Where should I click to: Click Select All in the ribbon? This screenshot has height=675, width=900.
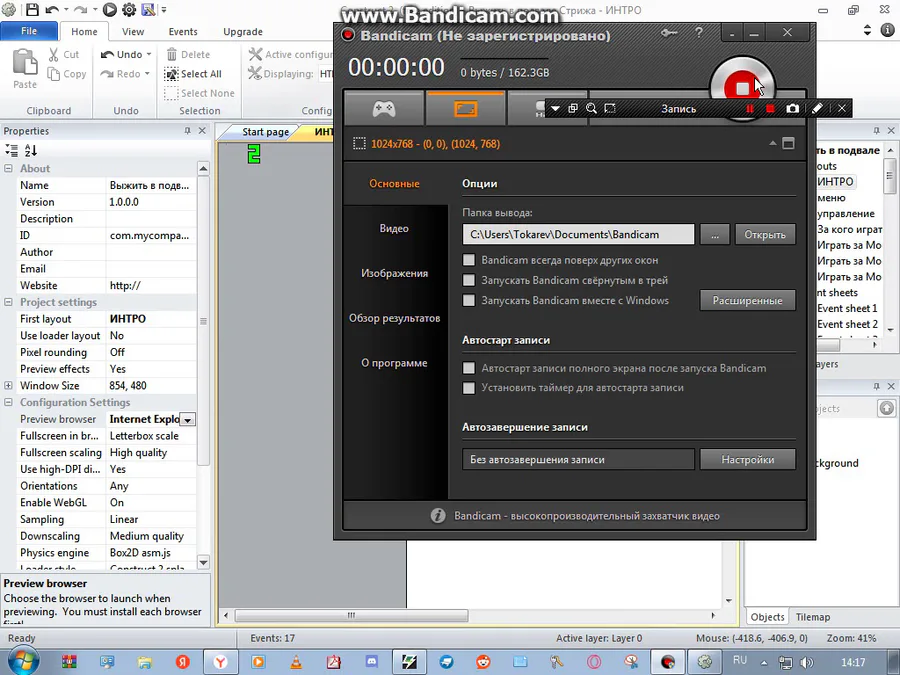pos(193,74)
